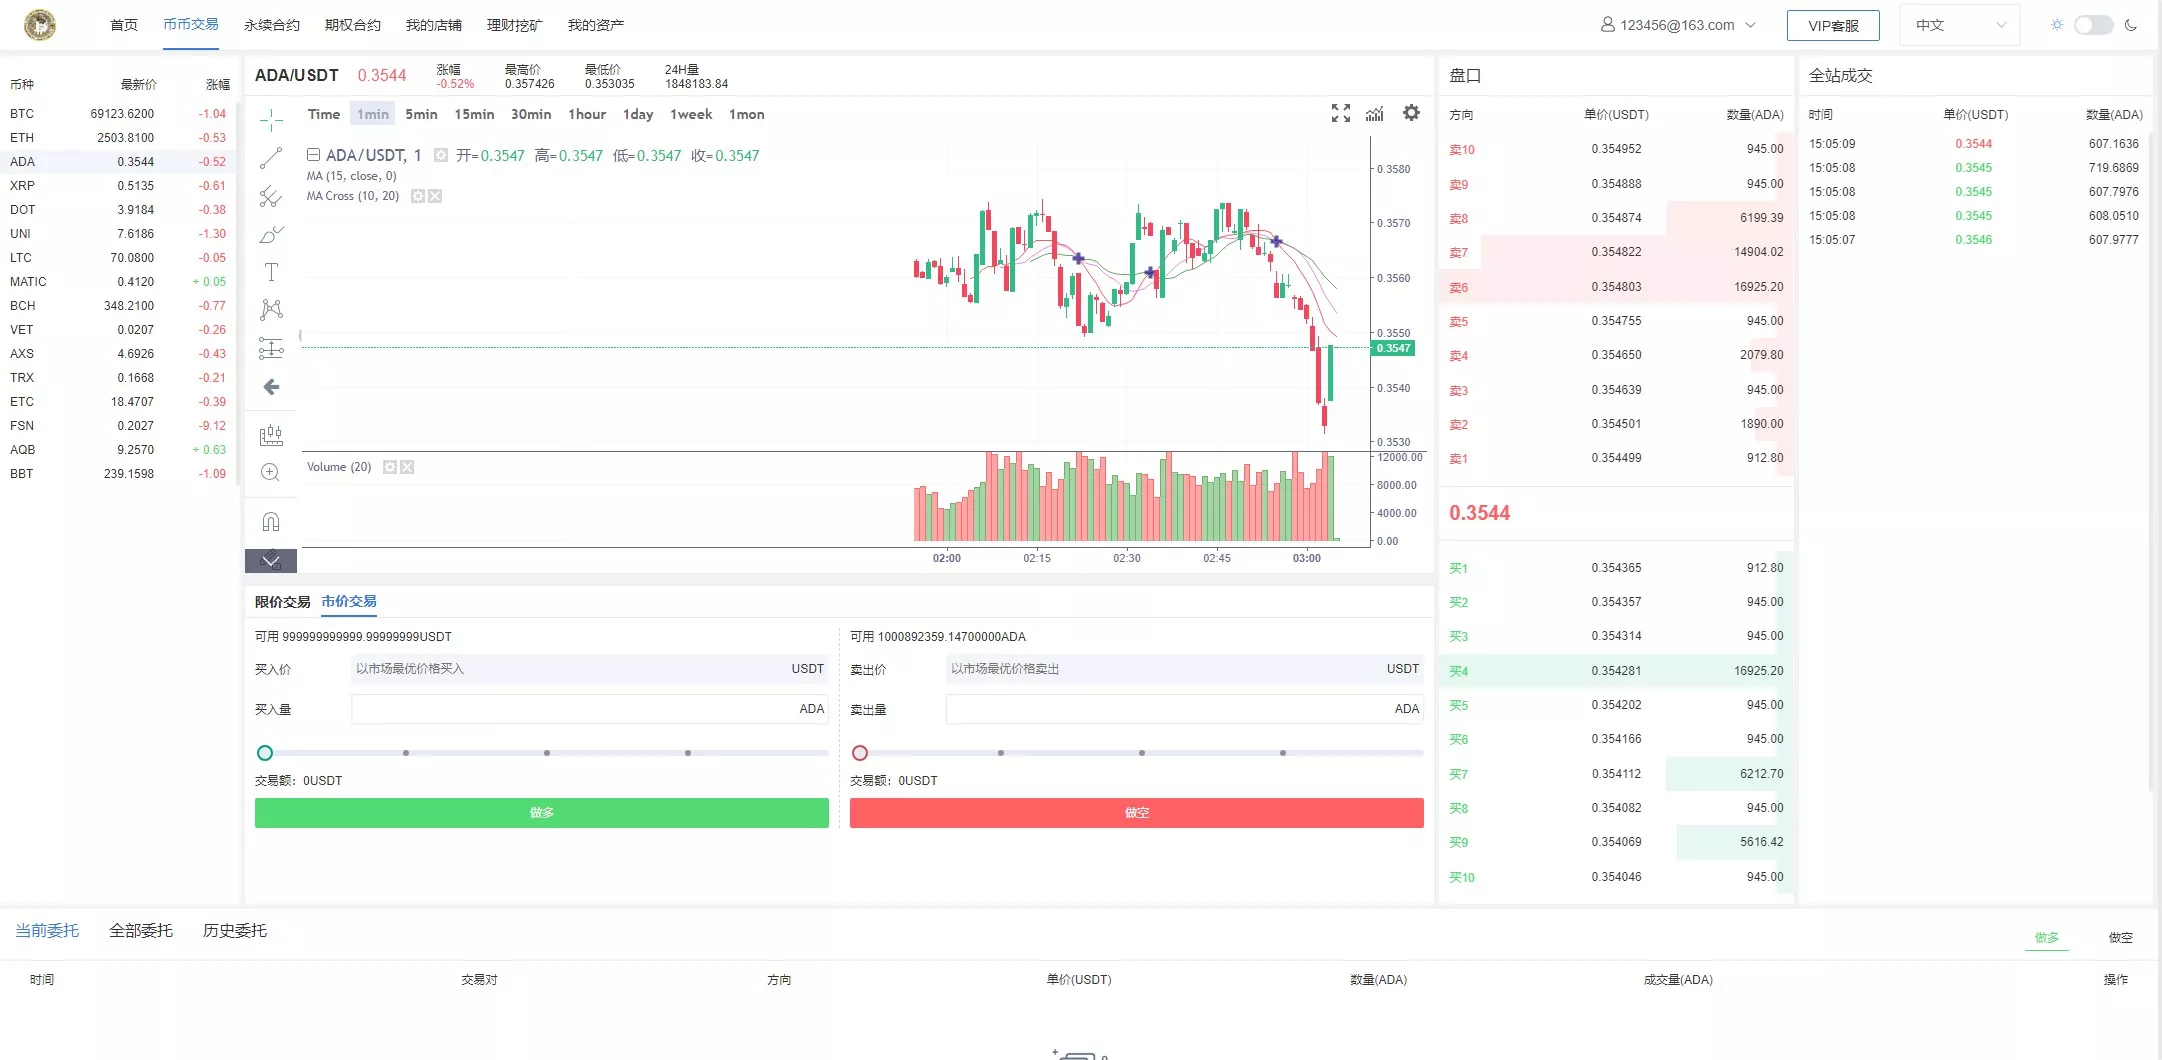Open chart settings gear icon

coord(1411,113)
